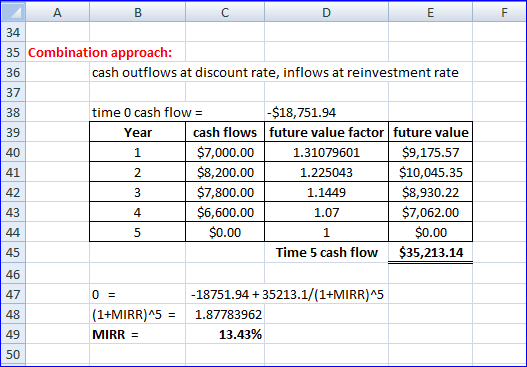Click the $6,600.00 cash flow cell
This screenshot has height=367, width=527.
click(x=225, y=212)
